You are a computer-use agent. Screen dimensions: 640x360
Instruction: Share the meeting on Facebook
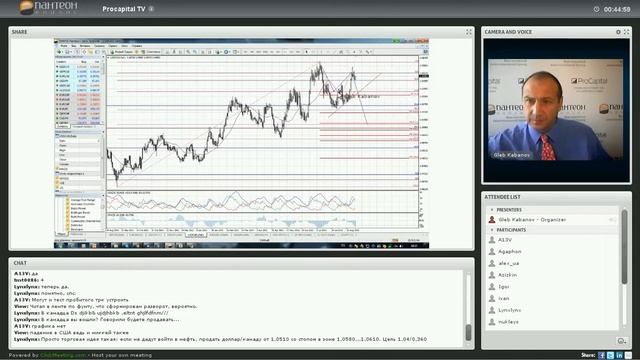coord(601,356)
